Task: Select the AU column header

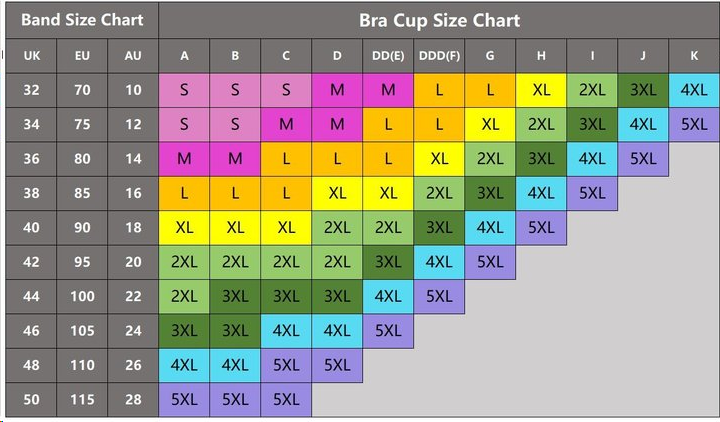Action: [133, 56]
